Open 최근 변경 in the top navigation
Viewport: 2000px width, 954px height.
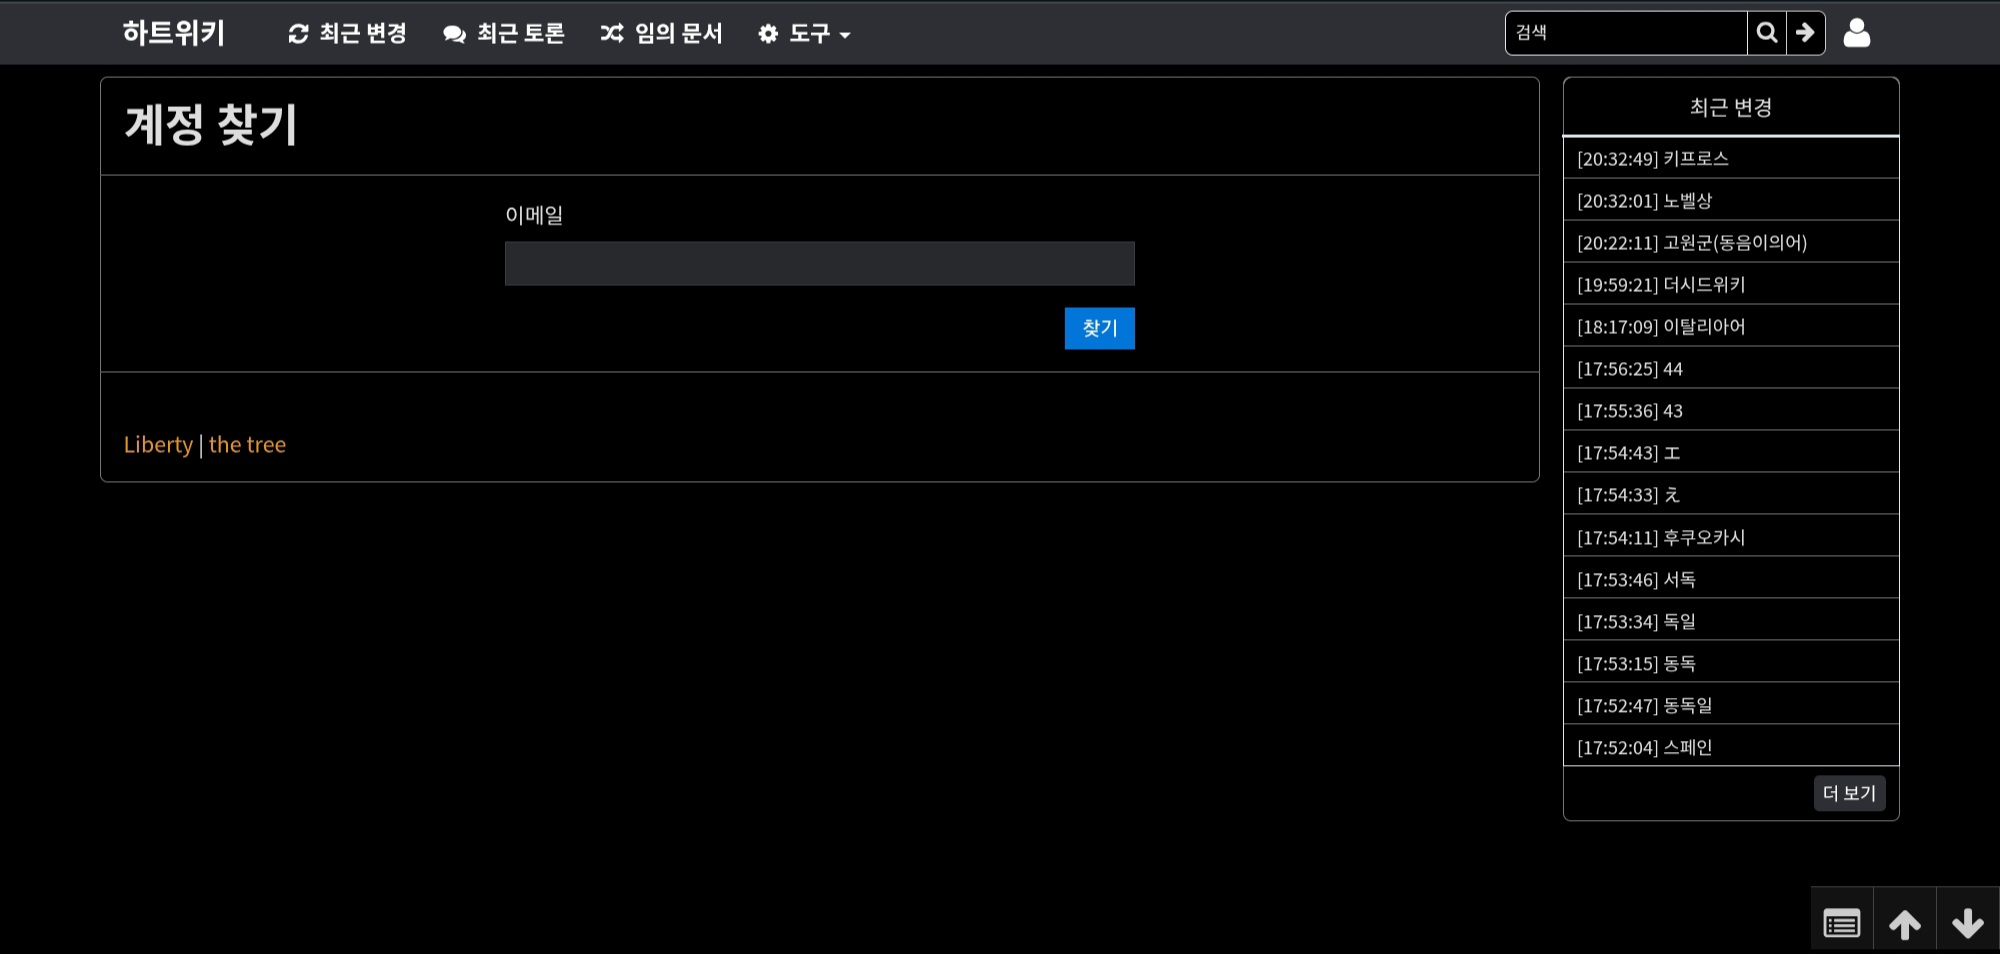click(347, 33)
